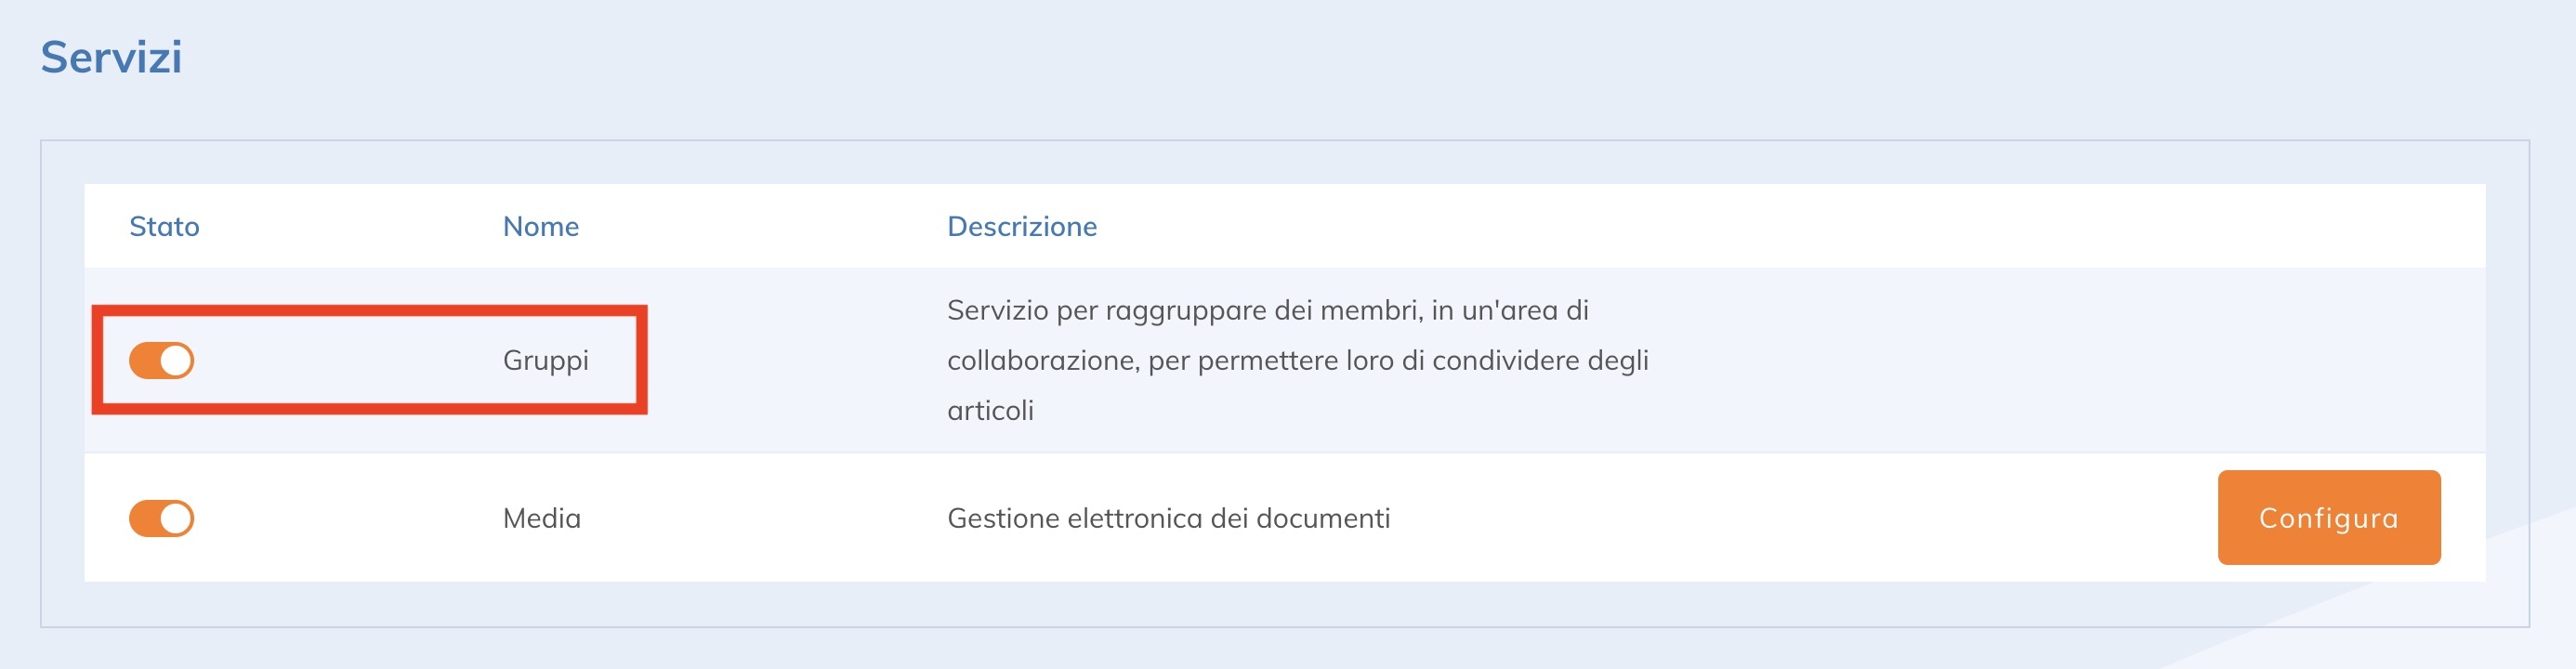
Task: Click the Nome column header
Action: 540,227
